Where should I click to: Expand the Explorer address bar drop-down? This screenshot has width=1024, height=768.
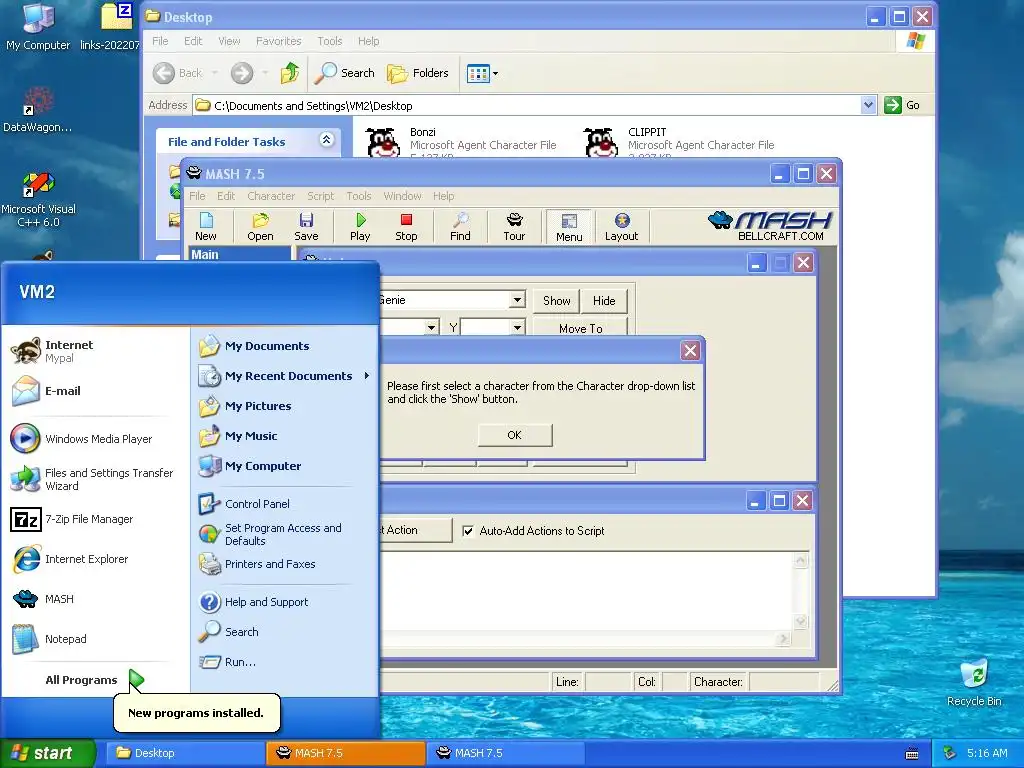point(868,105)
